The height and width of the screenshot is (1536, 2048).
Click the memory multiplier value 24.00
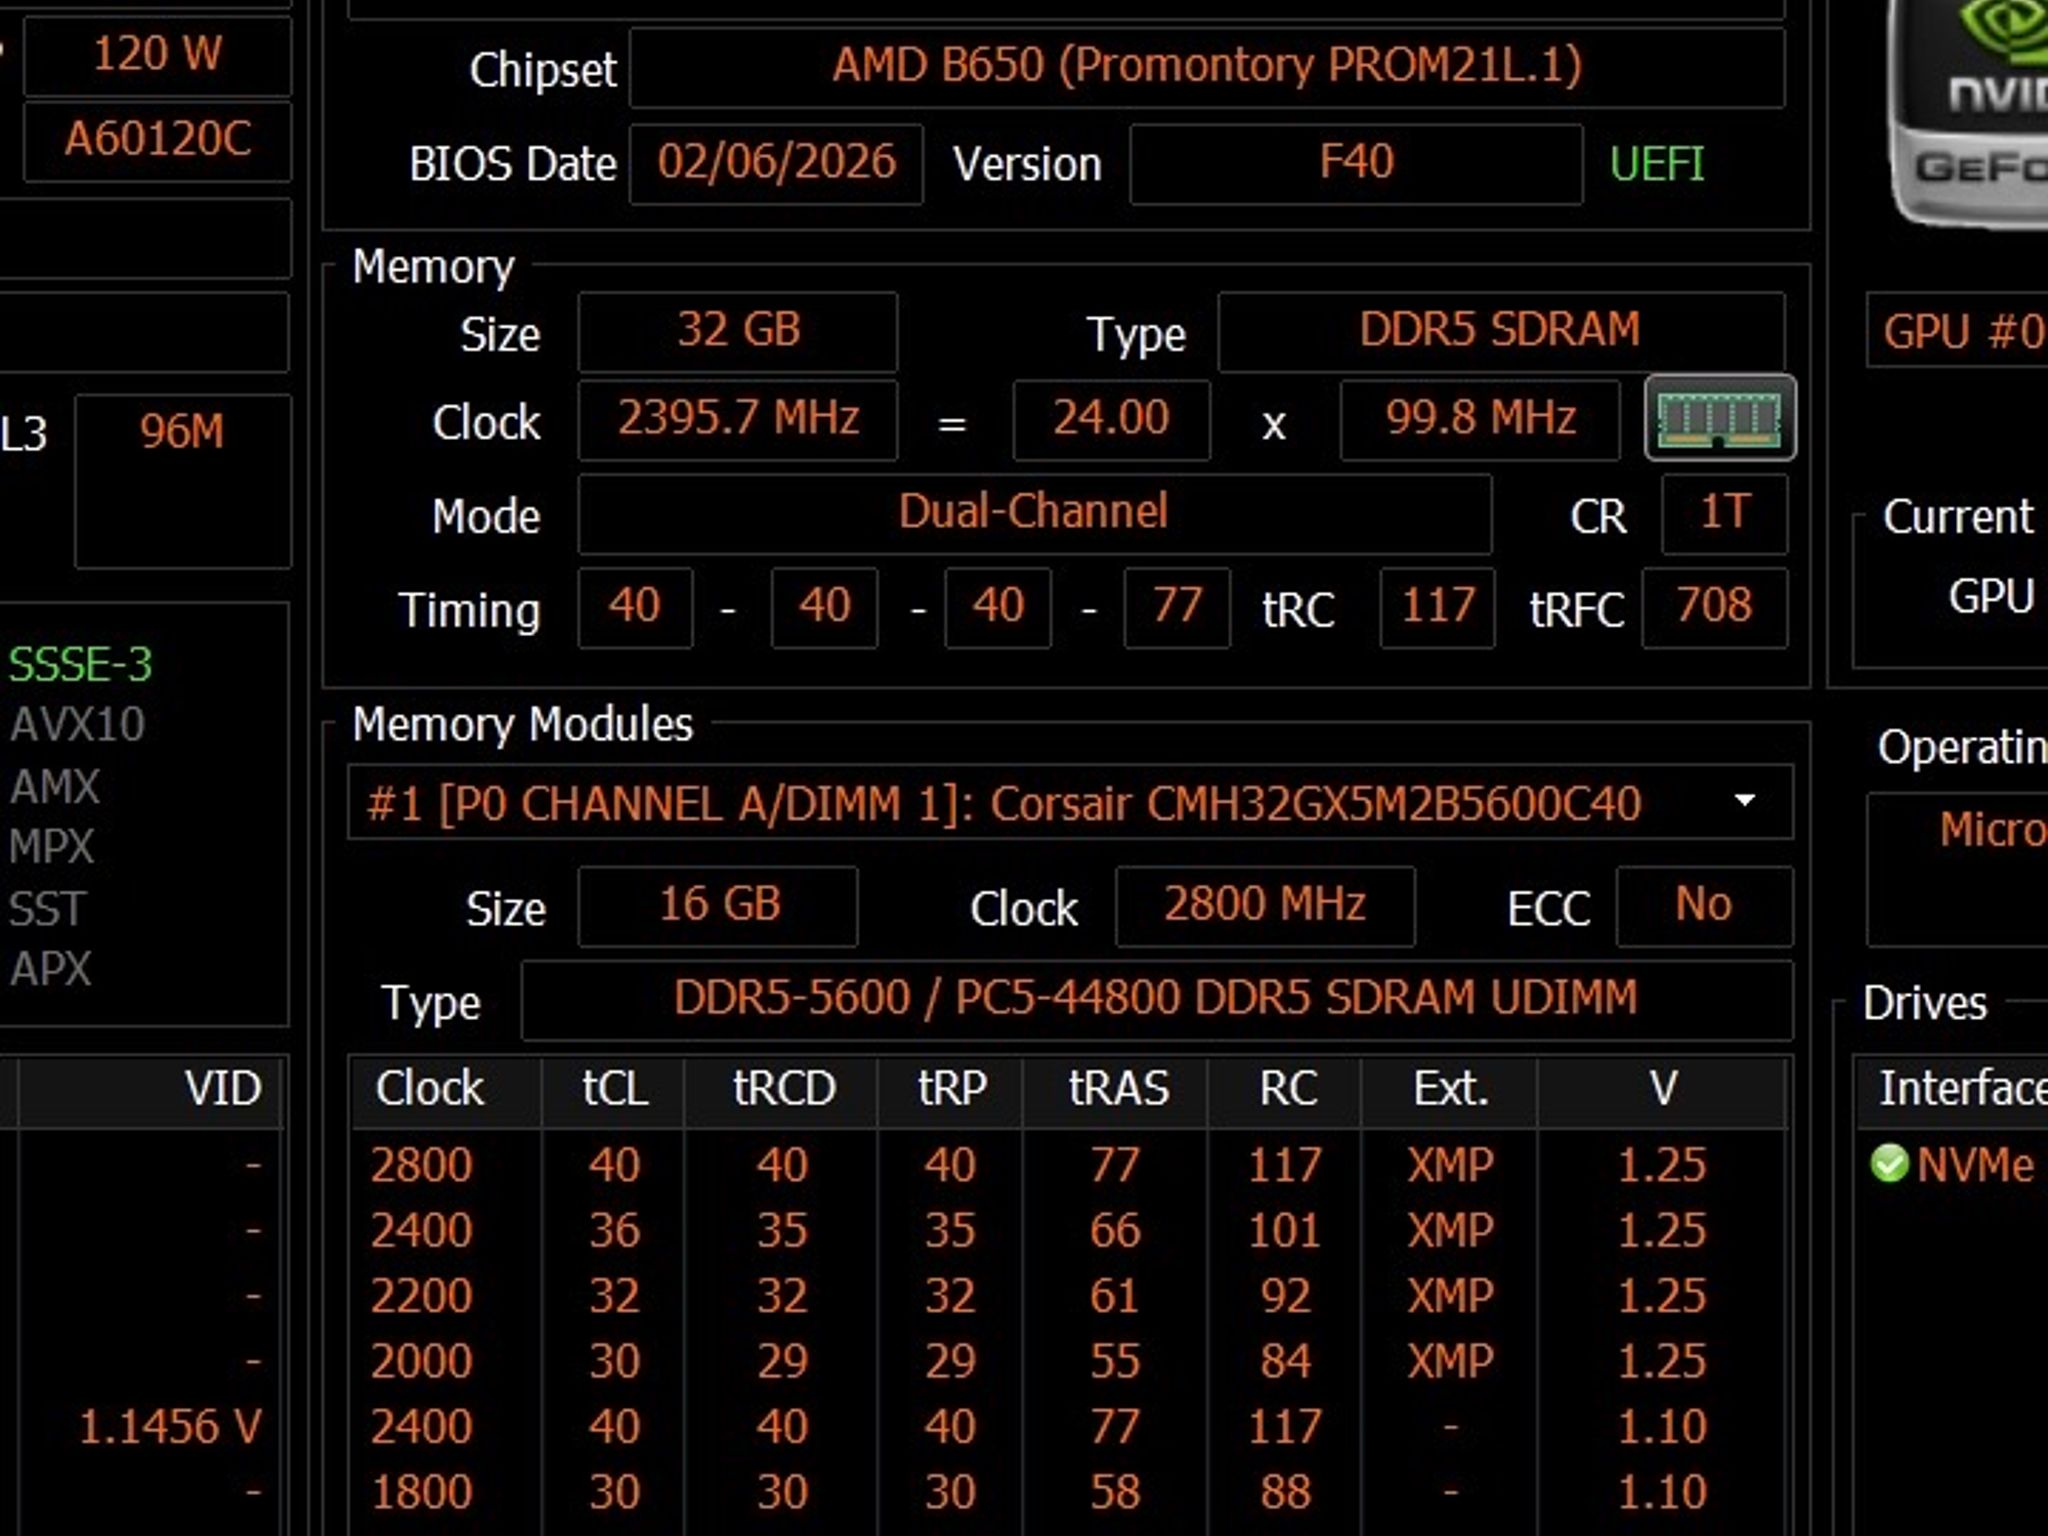(1111, 419)
